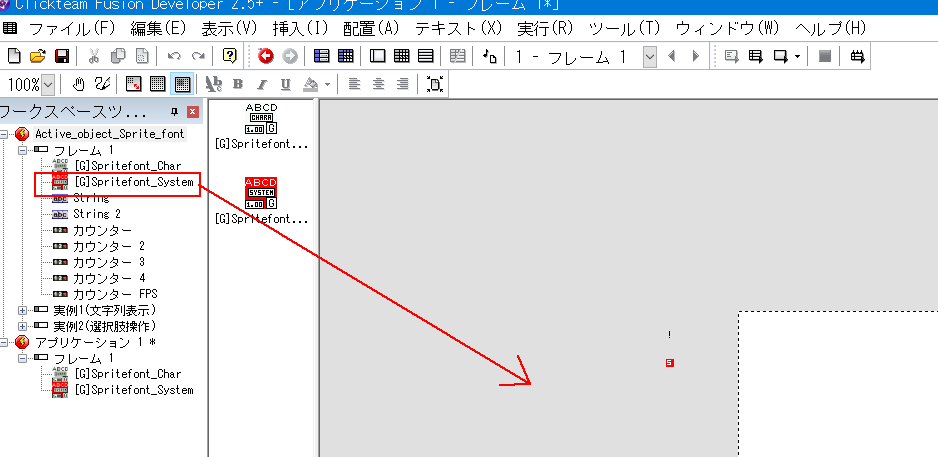The width and height of the screenshot is (938, 457).
Task: Open the 挿入(I) menu
Action: [x=301, y=28]
